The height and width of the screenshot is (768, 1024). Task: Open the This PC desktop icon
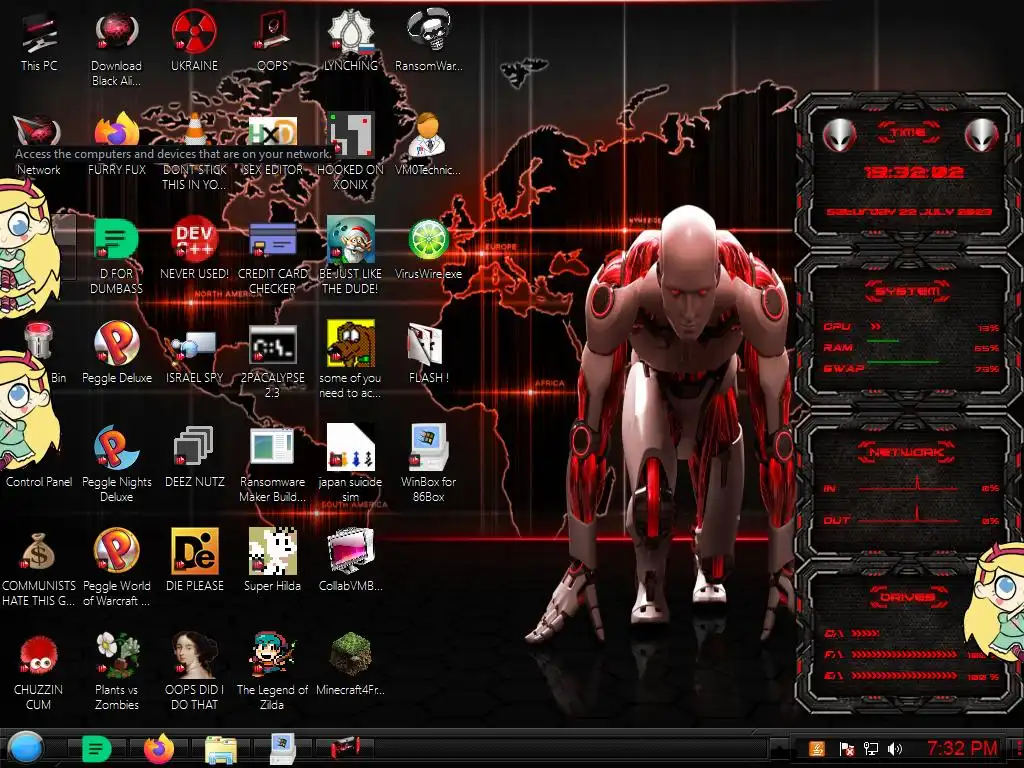tap(39, 42)
